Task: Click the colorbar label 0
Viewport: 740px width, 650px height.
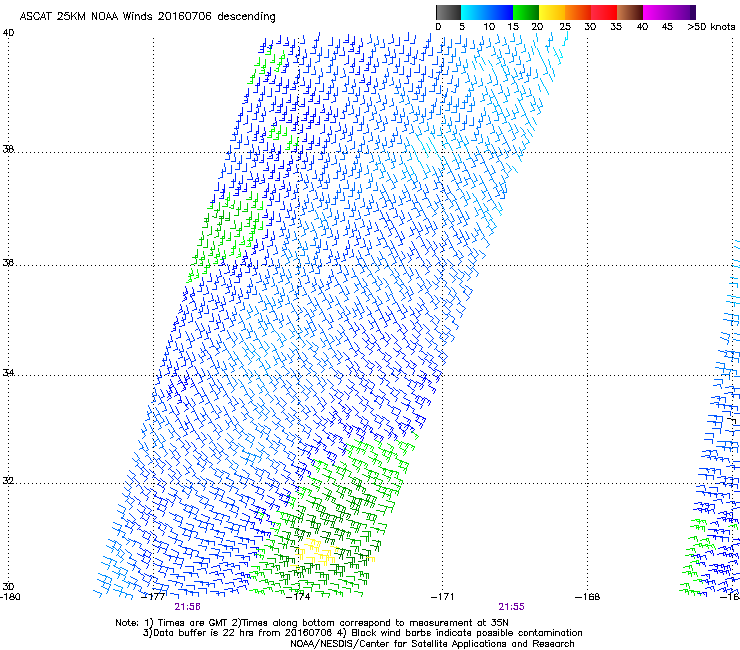Action: [438, 27]
